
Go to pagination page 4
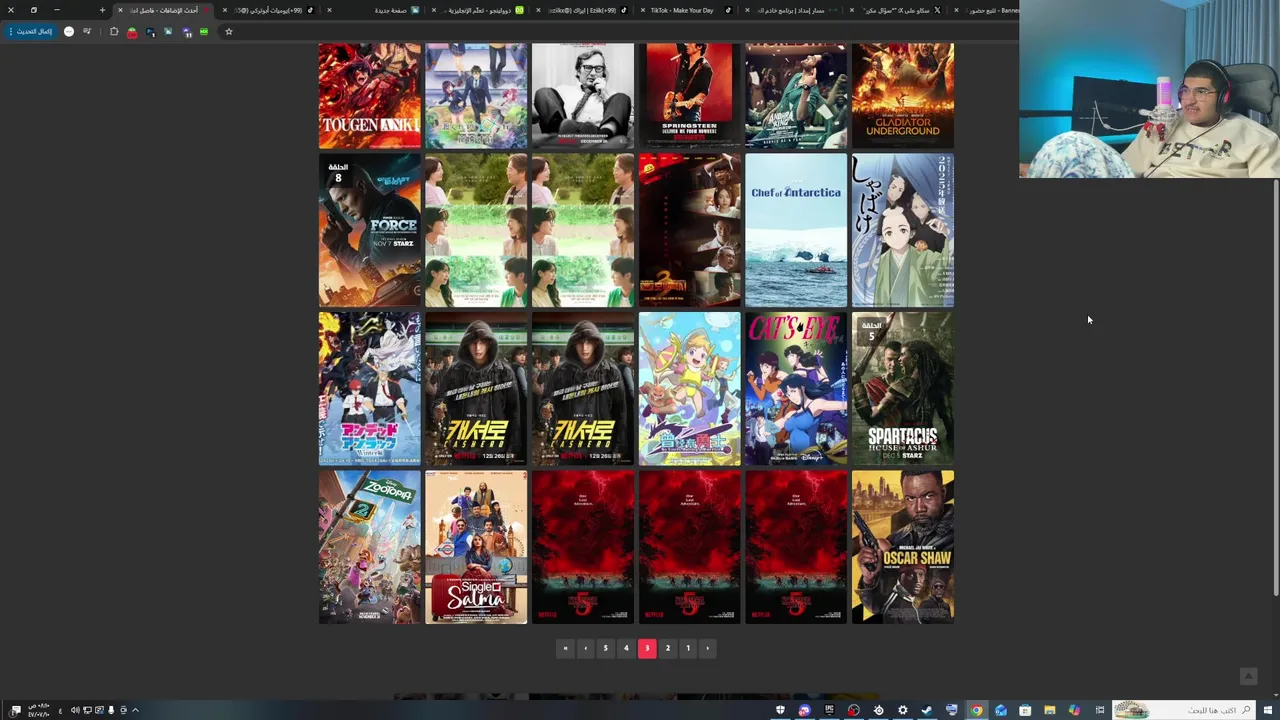626,648
